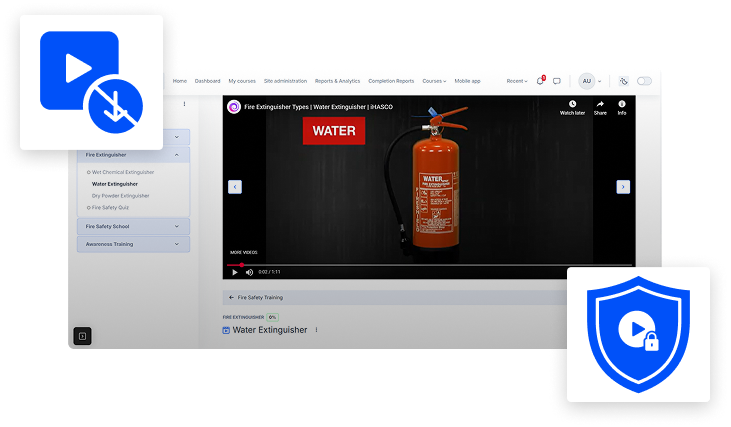Go to previous activity arrow
Screen dimensions: 731x427
[235, 187]
